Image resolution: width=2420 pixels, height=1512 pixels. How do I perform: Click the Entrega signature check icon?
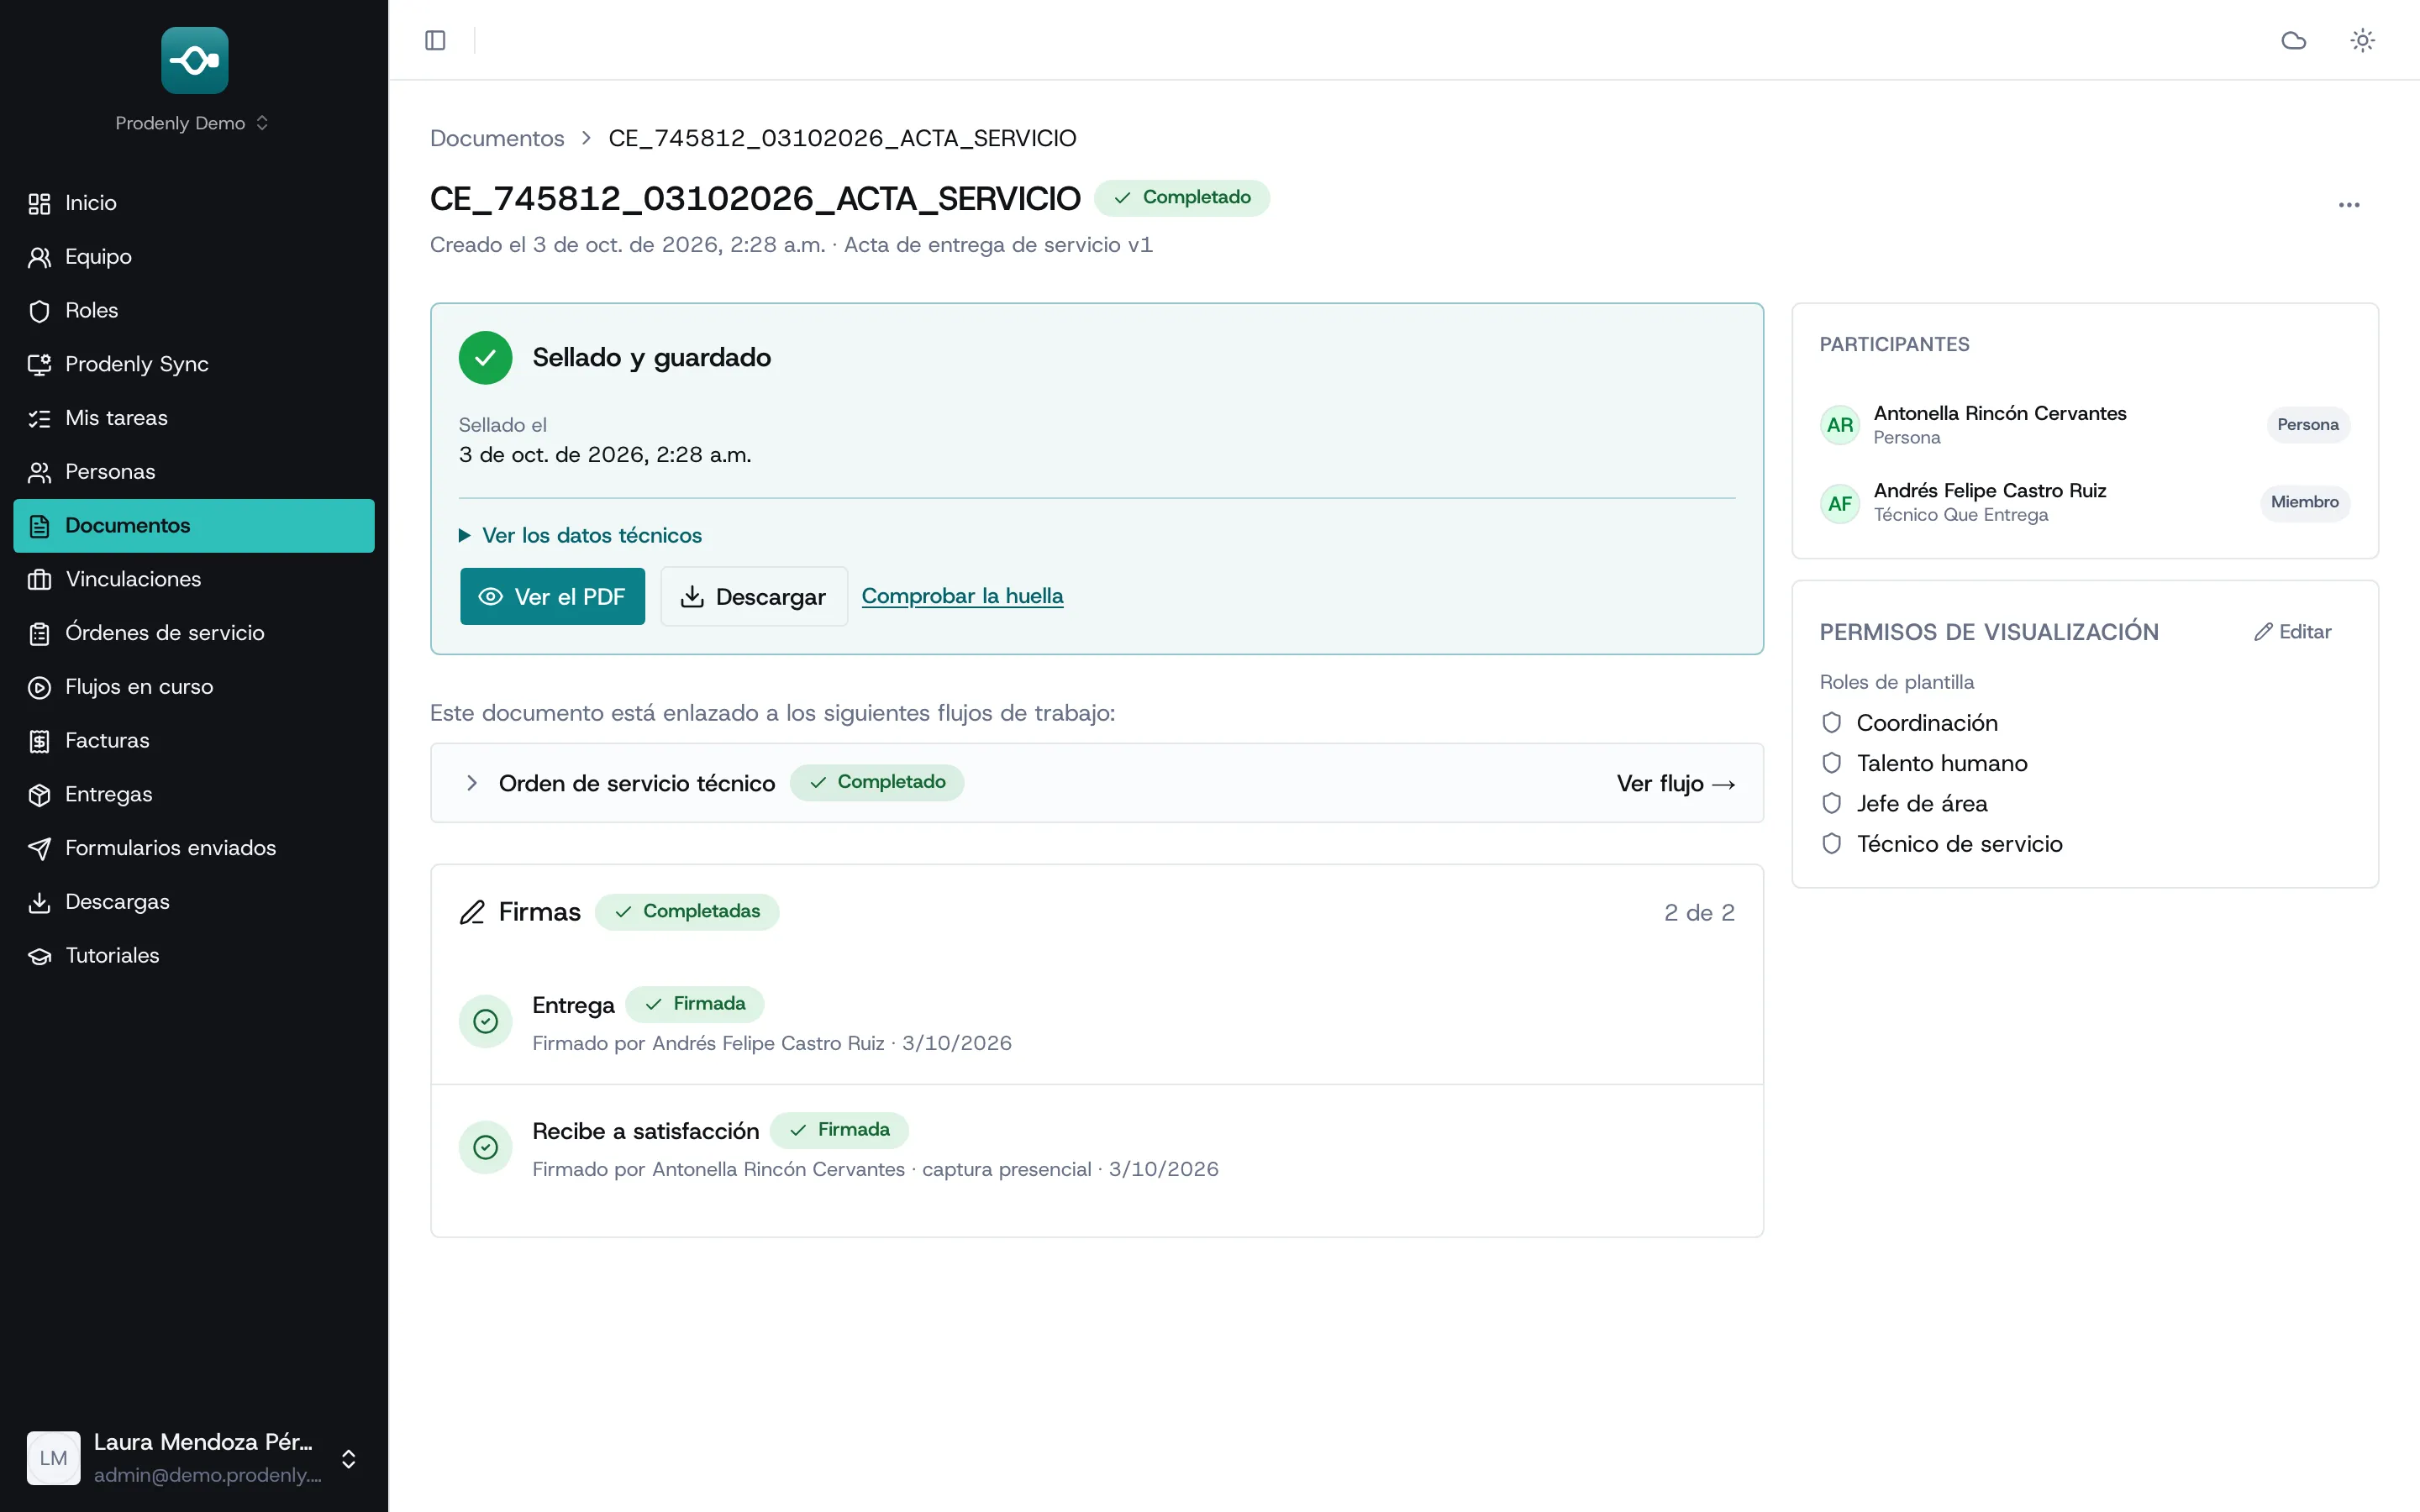[485, 1021]
